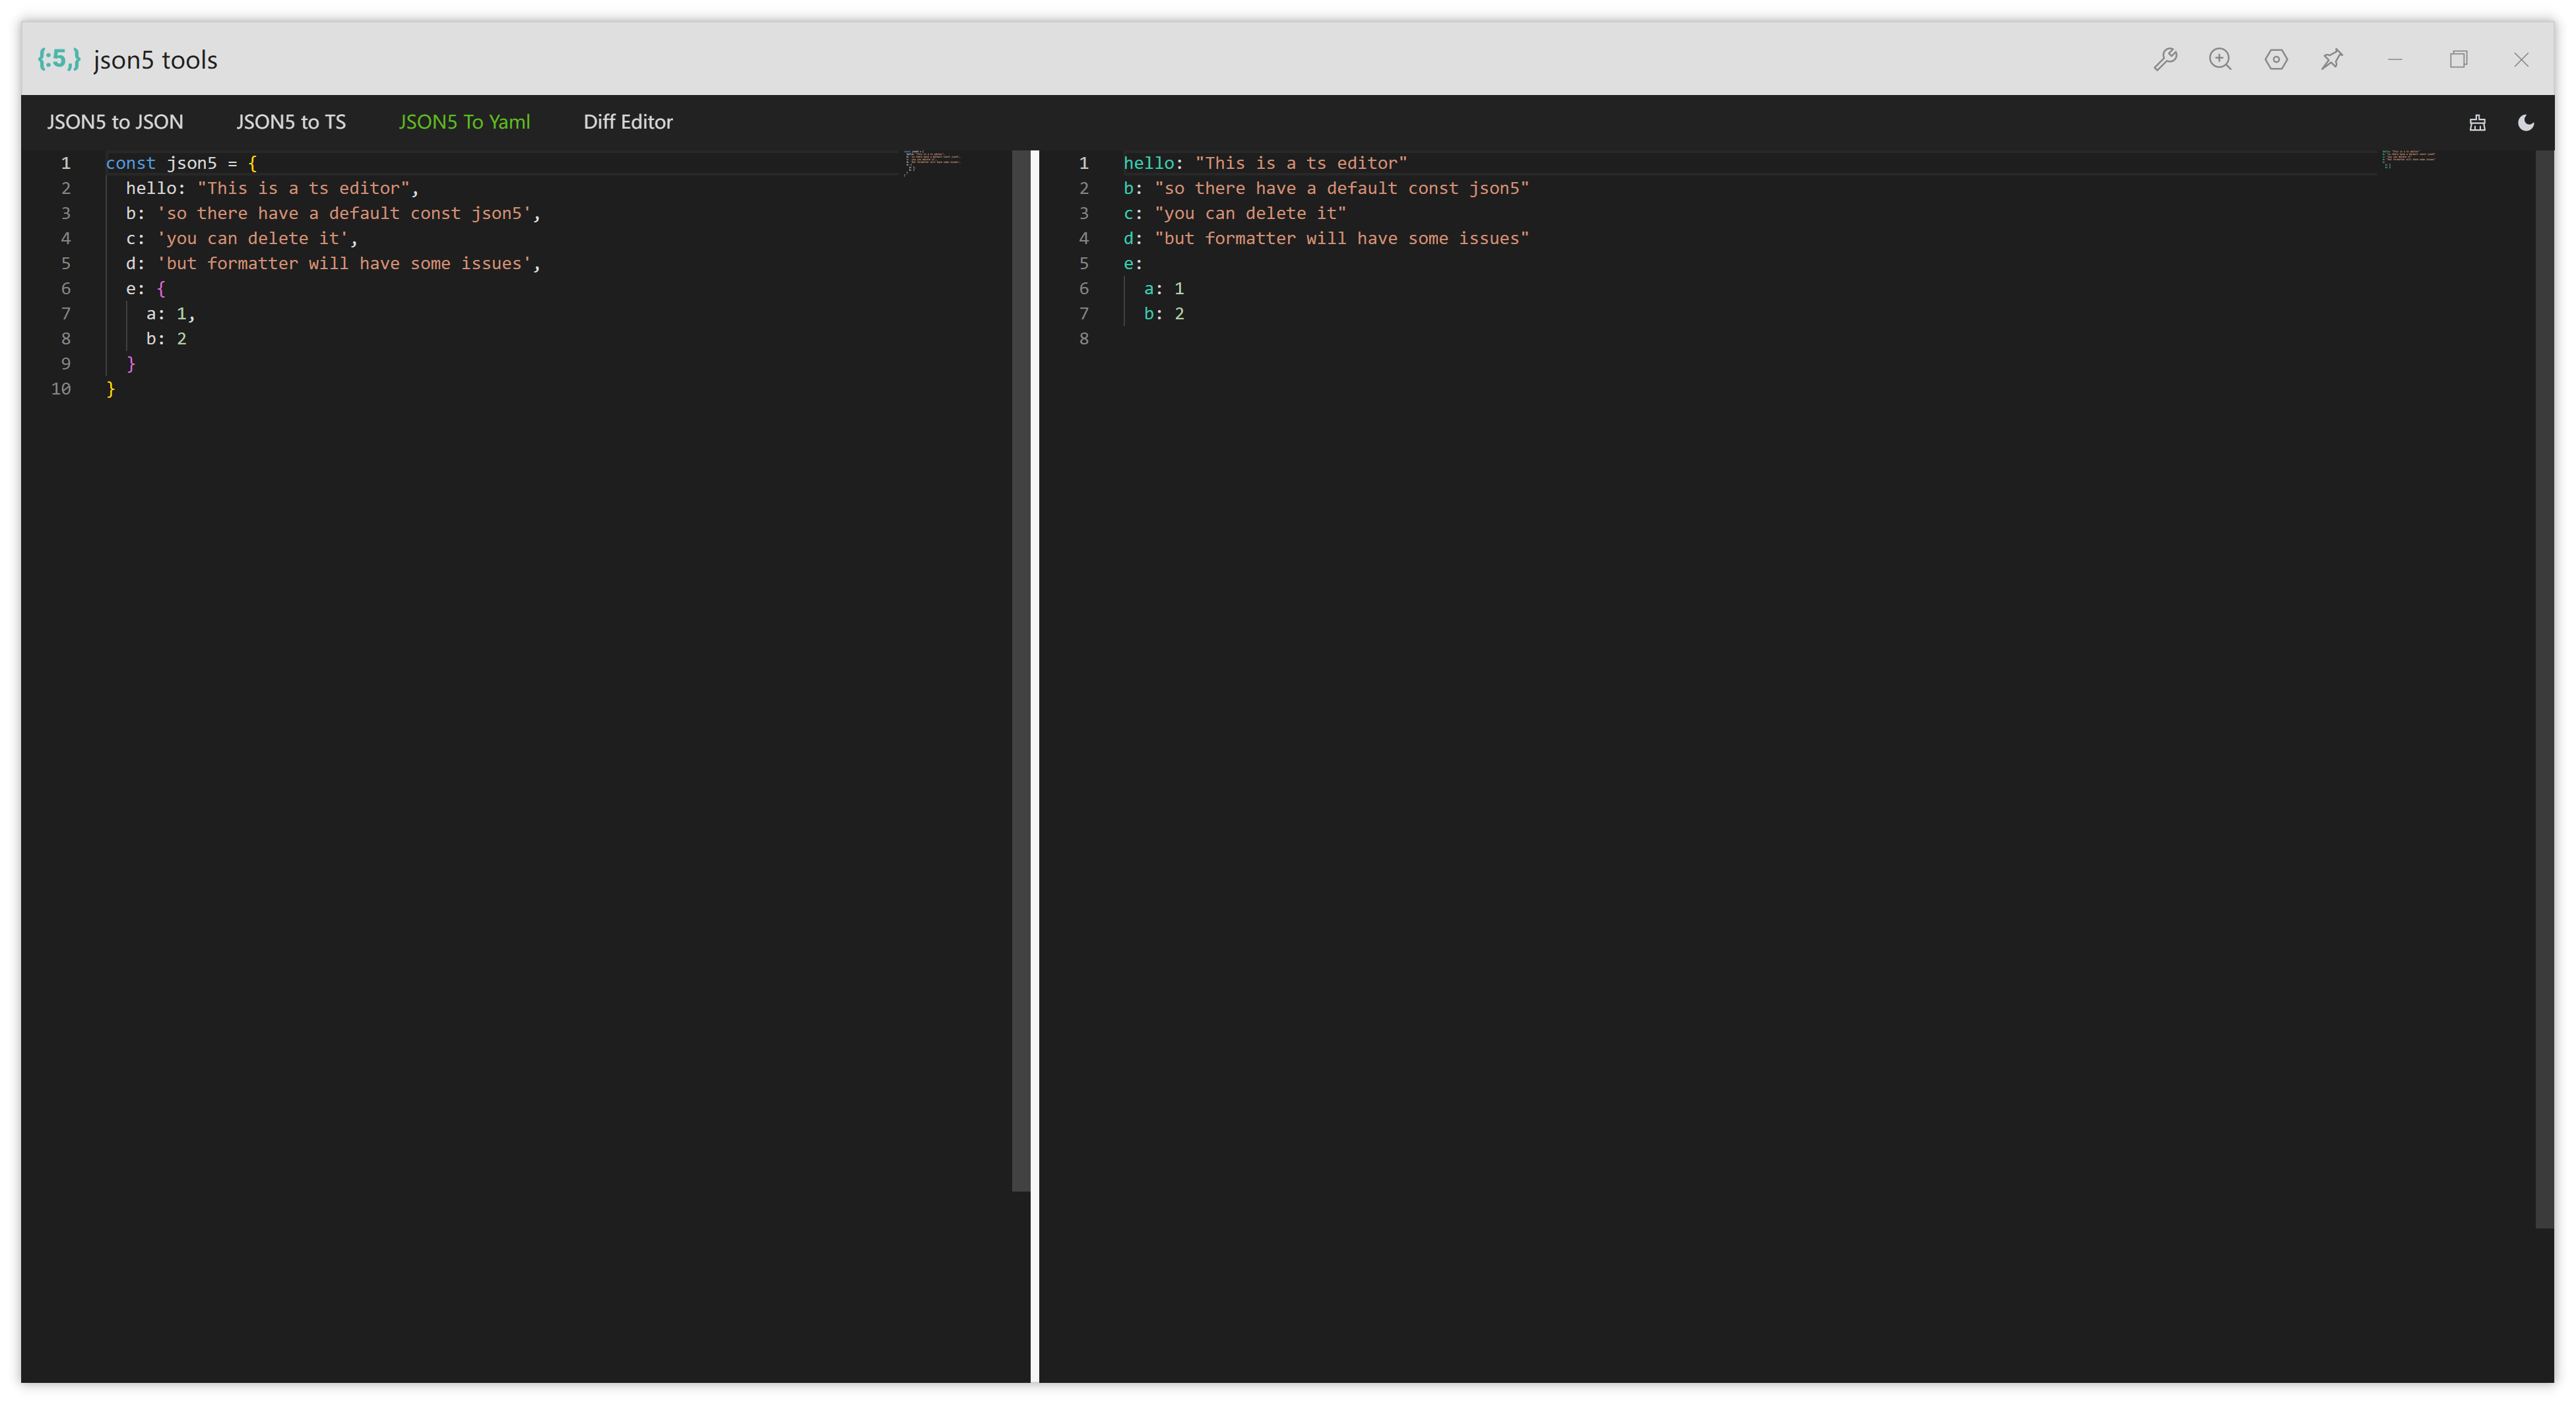Click the json5 tools logo icon
Screen dimensions: 2576x1404
coord(59,60)
